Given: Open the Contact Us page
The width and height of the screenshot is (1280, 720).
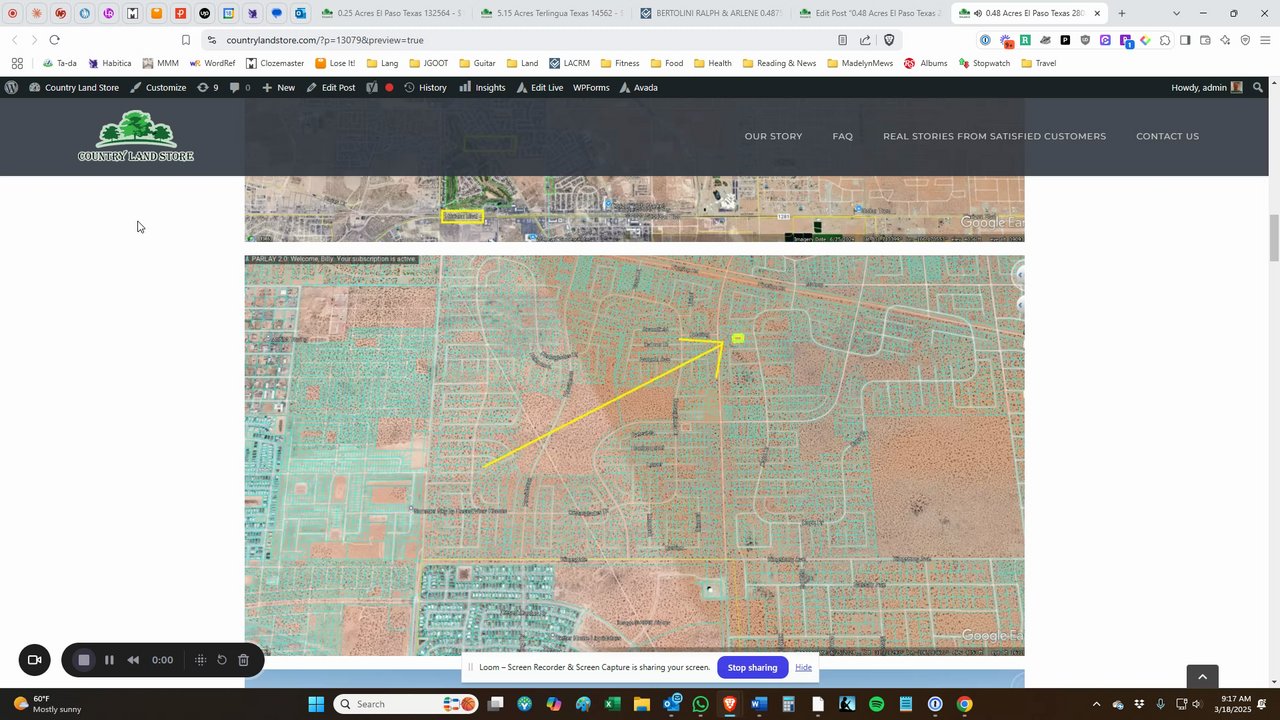Looking at the screenshot, I should coord(1167,136).
